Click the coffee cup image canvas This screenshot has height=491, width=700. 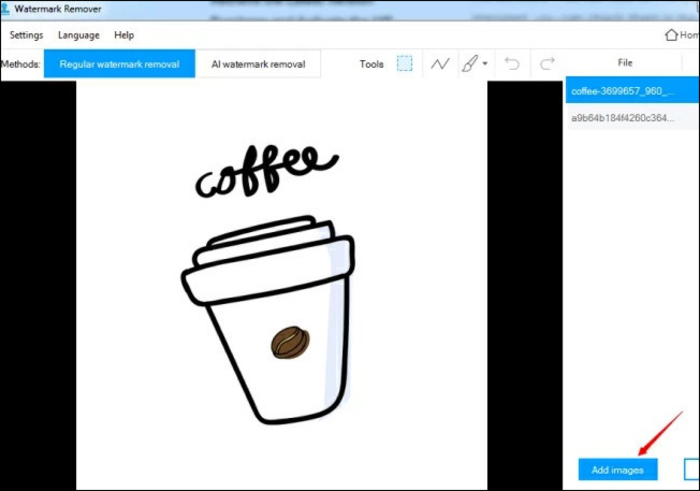point(281,286)
